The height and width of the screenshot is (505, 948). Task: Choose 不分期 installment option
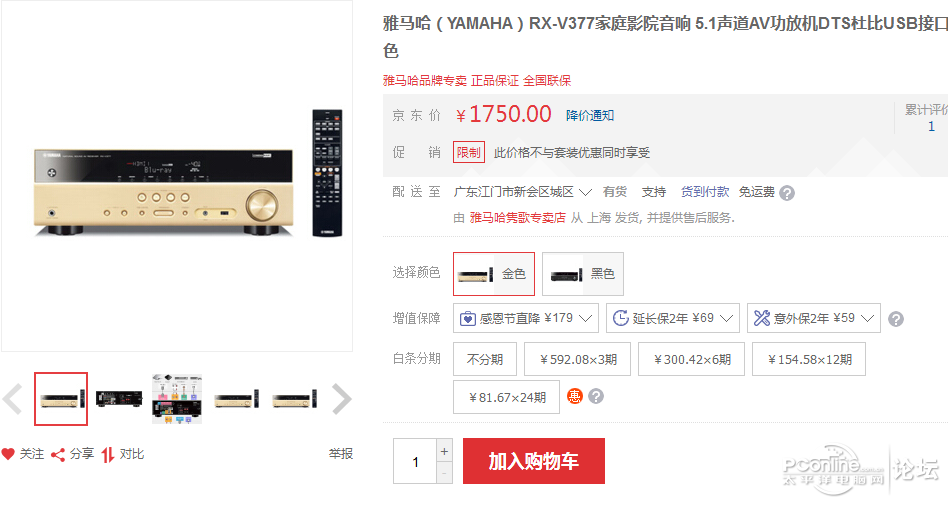[x=485, y=359]
